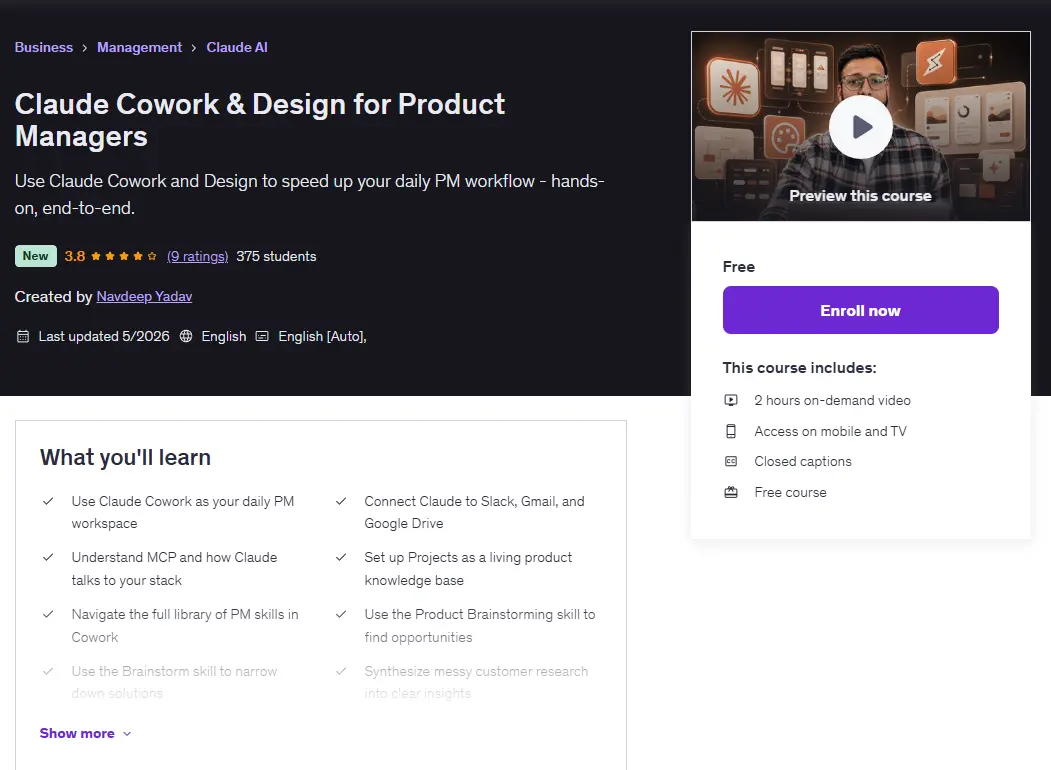
Task: Click the globe icon beside English
Action: [x=186, y=336]
